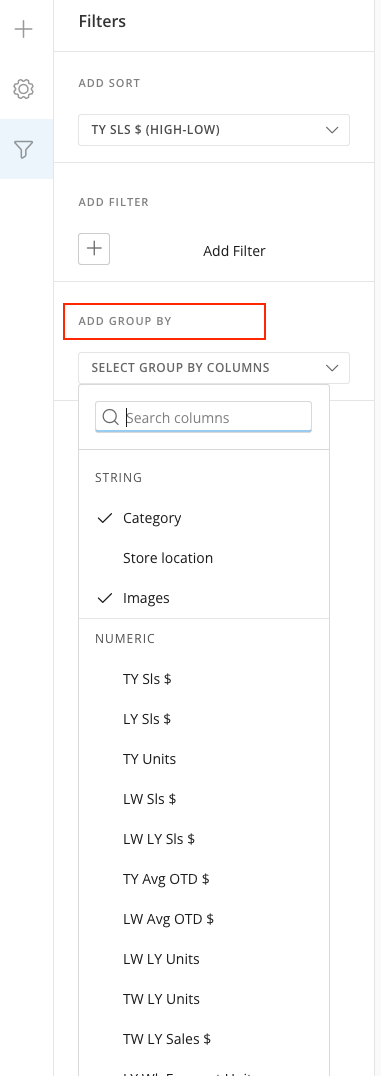Click the Add Filter label
This screenshot has width=381, height=1076.
pos(234,251)
